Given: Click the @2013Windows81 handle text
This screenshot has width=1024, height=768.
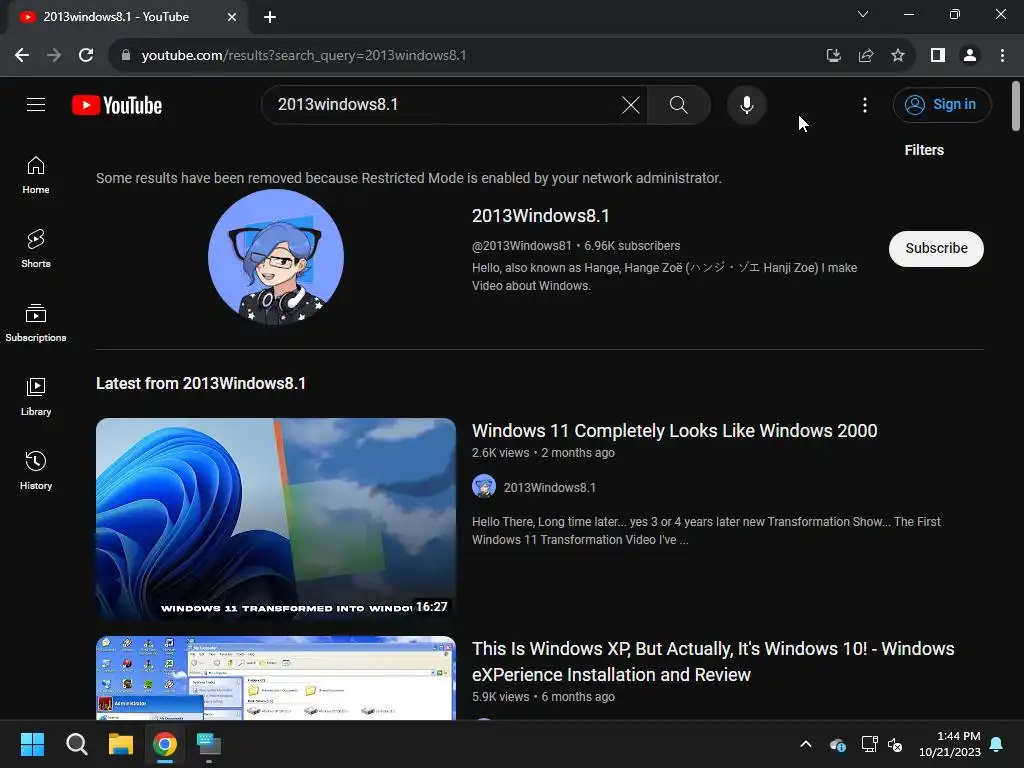Looking at the screenshot, I should (x=521, y=246).
